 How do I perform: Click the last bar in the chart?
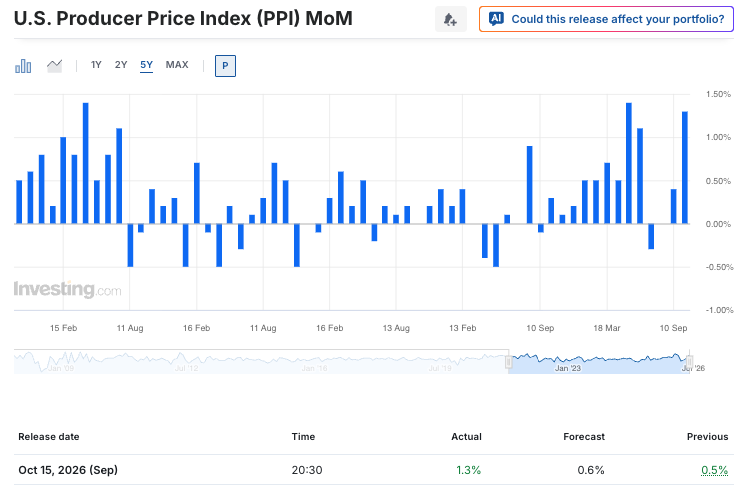tap(685, 167)
